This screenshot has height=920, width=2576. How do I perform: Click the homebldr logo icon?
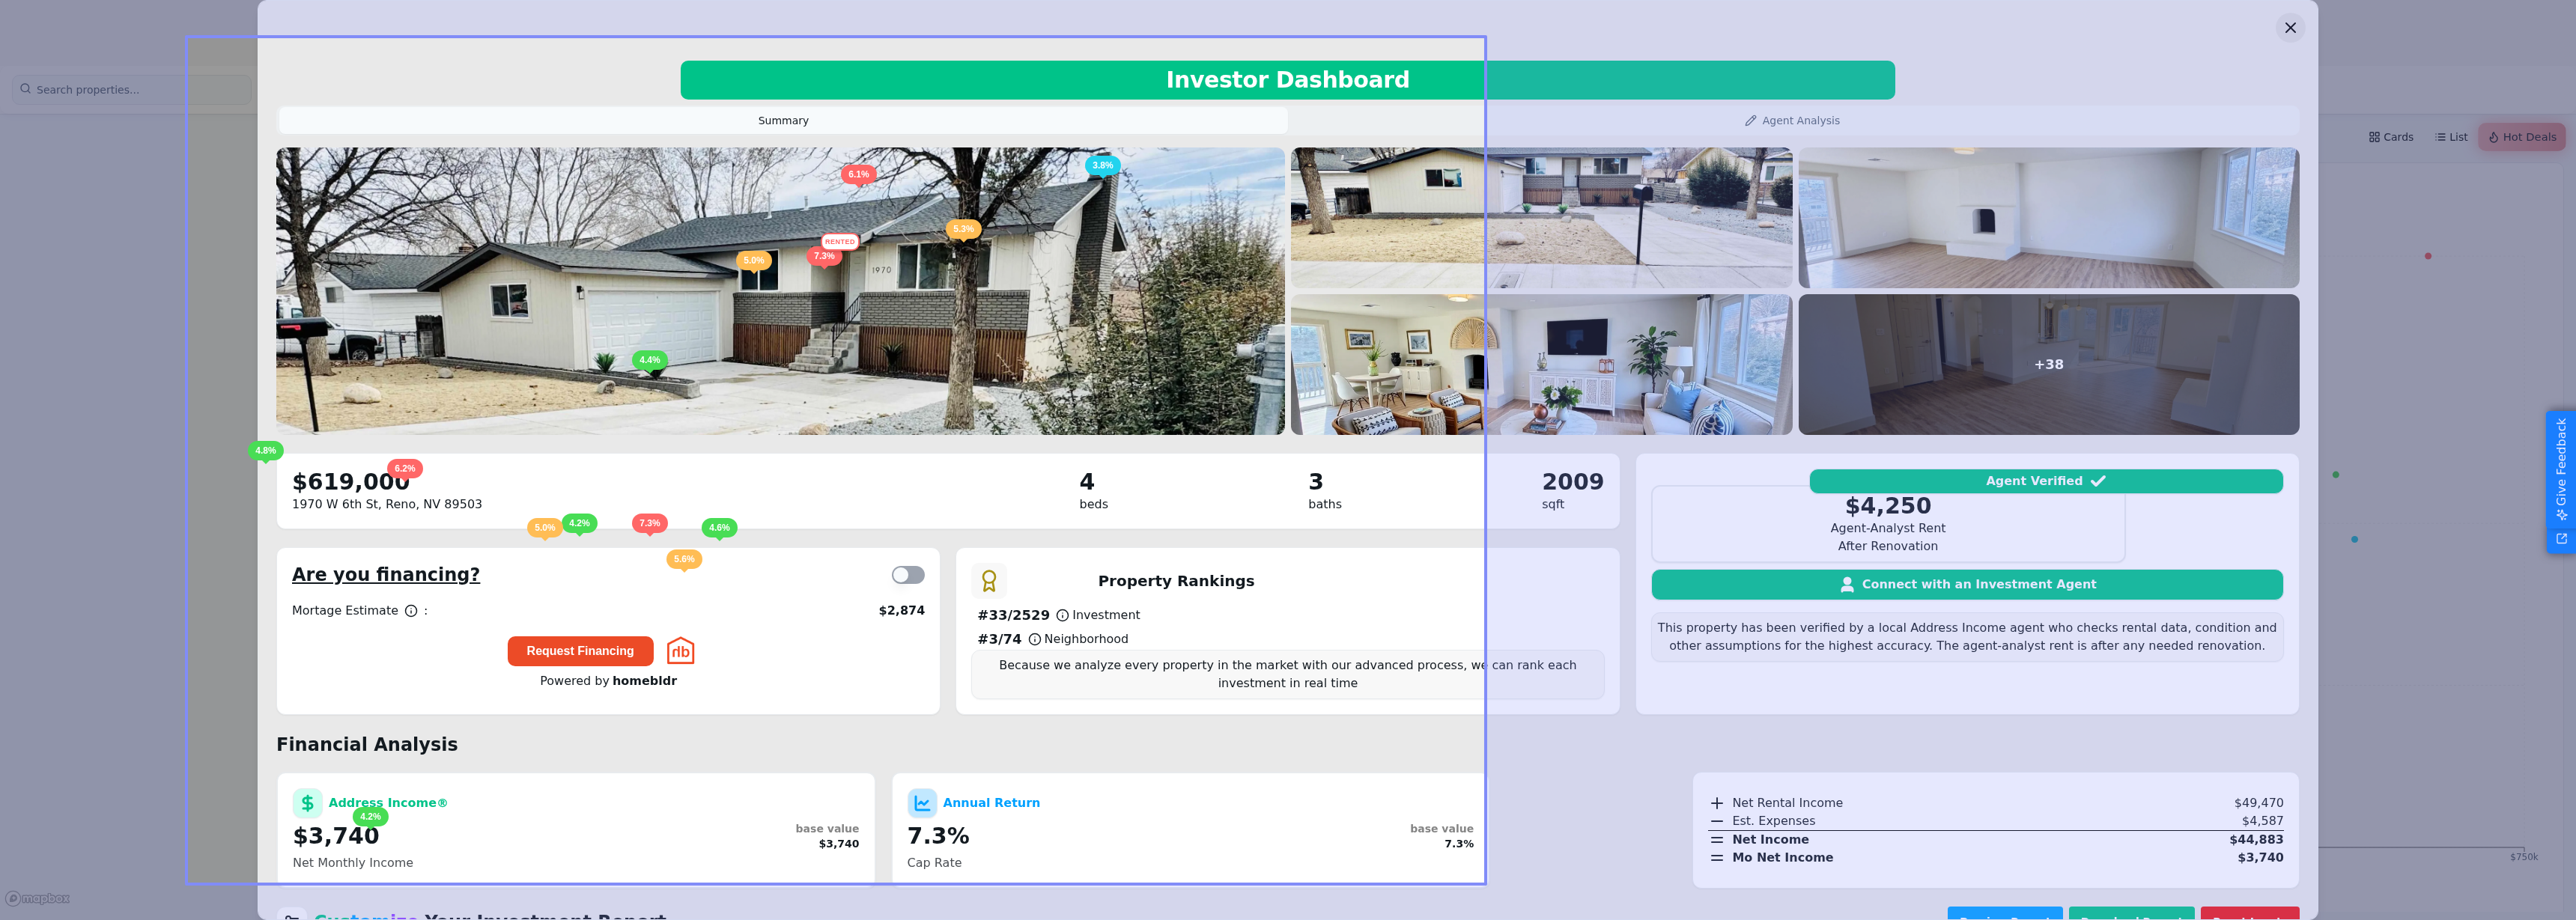tap(680, 651)
